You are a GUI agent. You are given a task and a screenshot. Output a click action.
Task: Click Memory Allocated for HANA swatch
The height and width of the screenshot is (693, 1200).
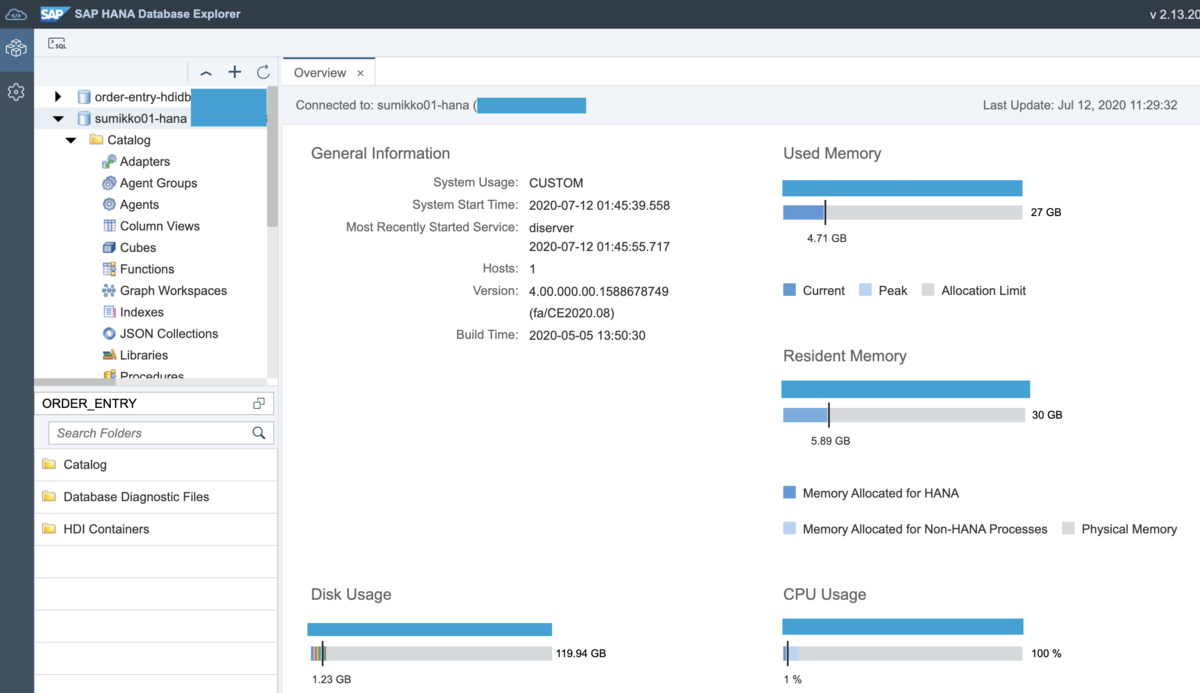(789, 493)
